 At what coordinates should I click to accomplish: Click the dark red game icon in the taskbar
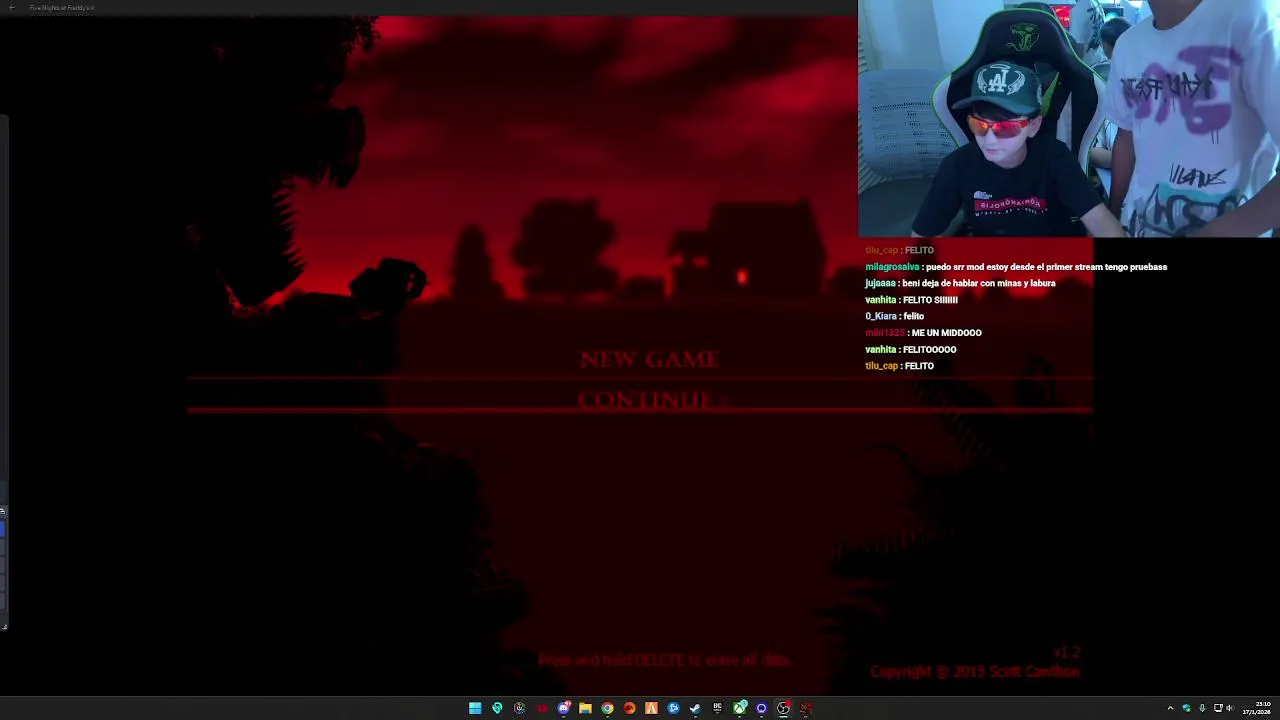coord(806,708)
